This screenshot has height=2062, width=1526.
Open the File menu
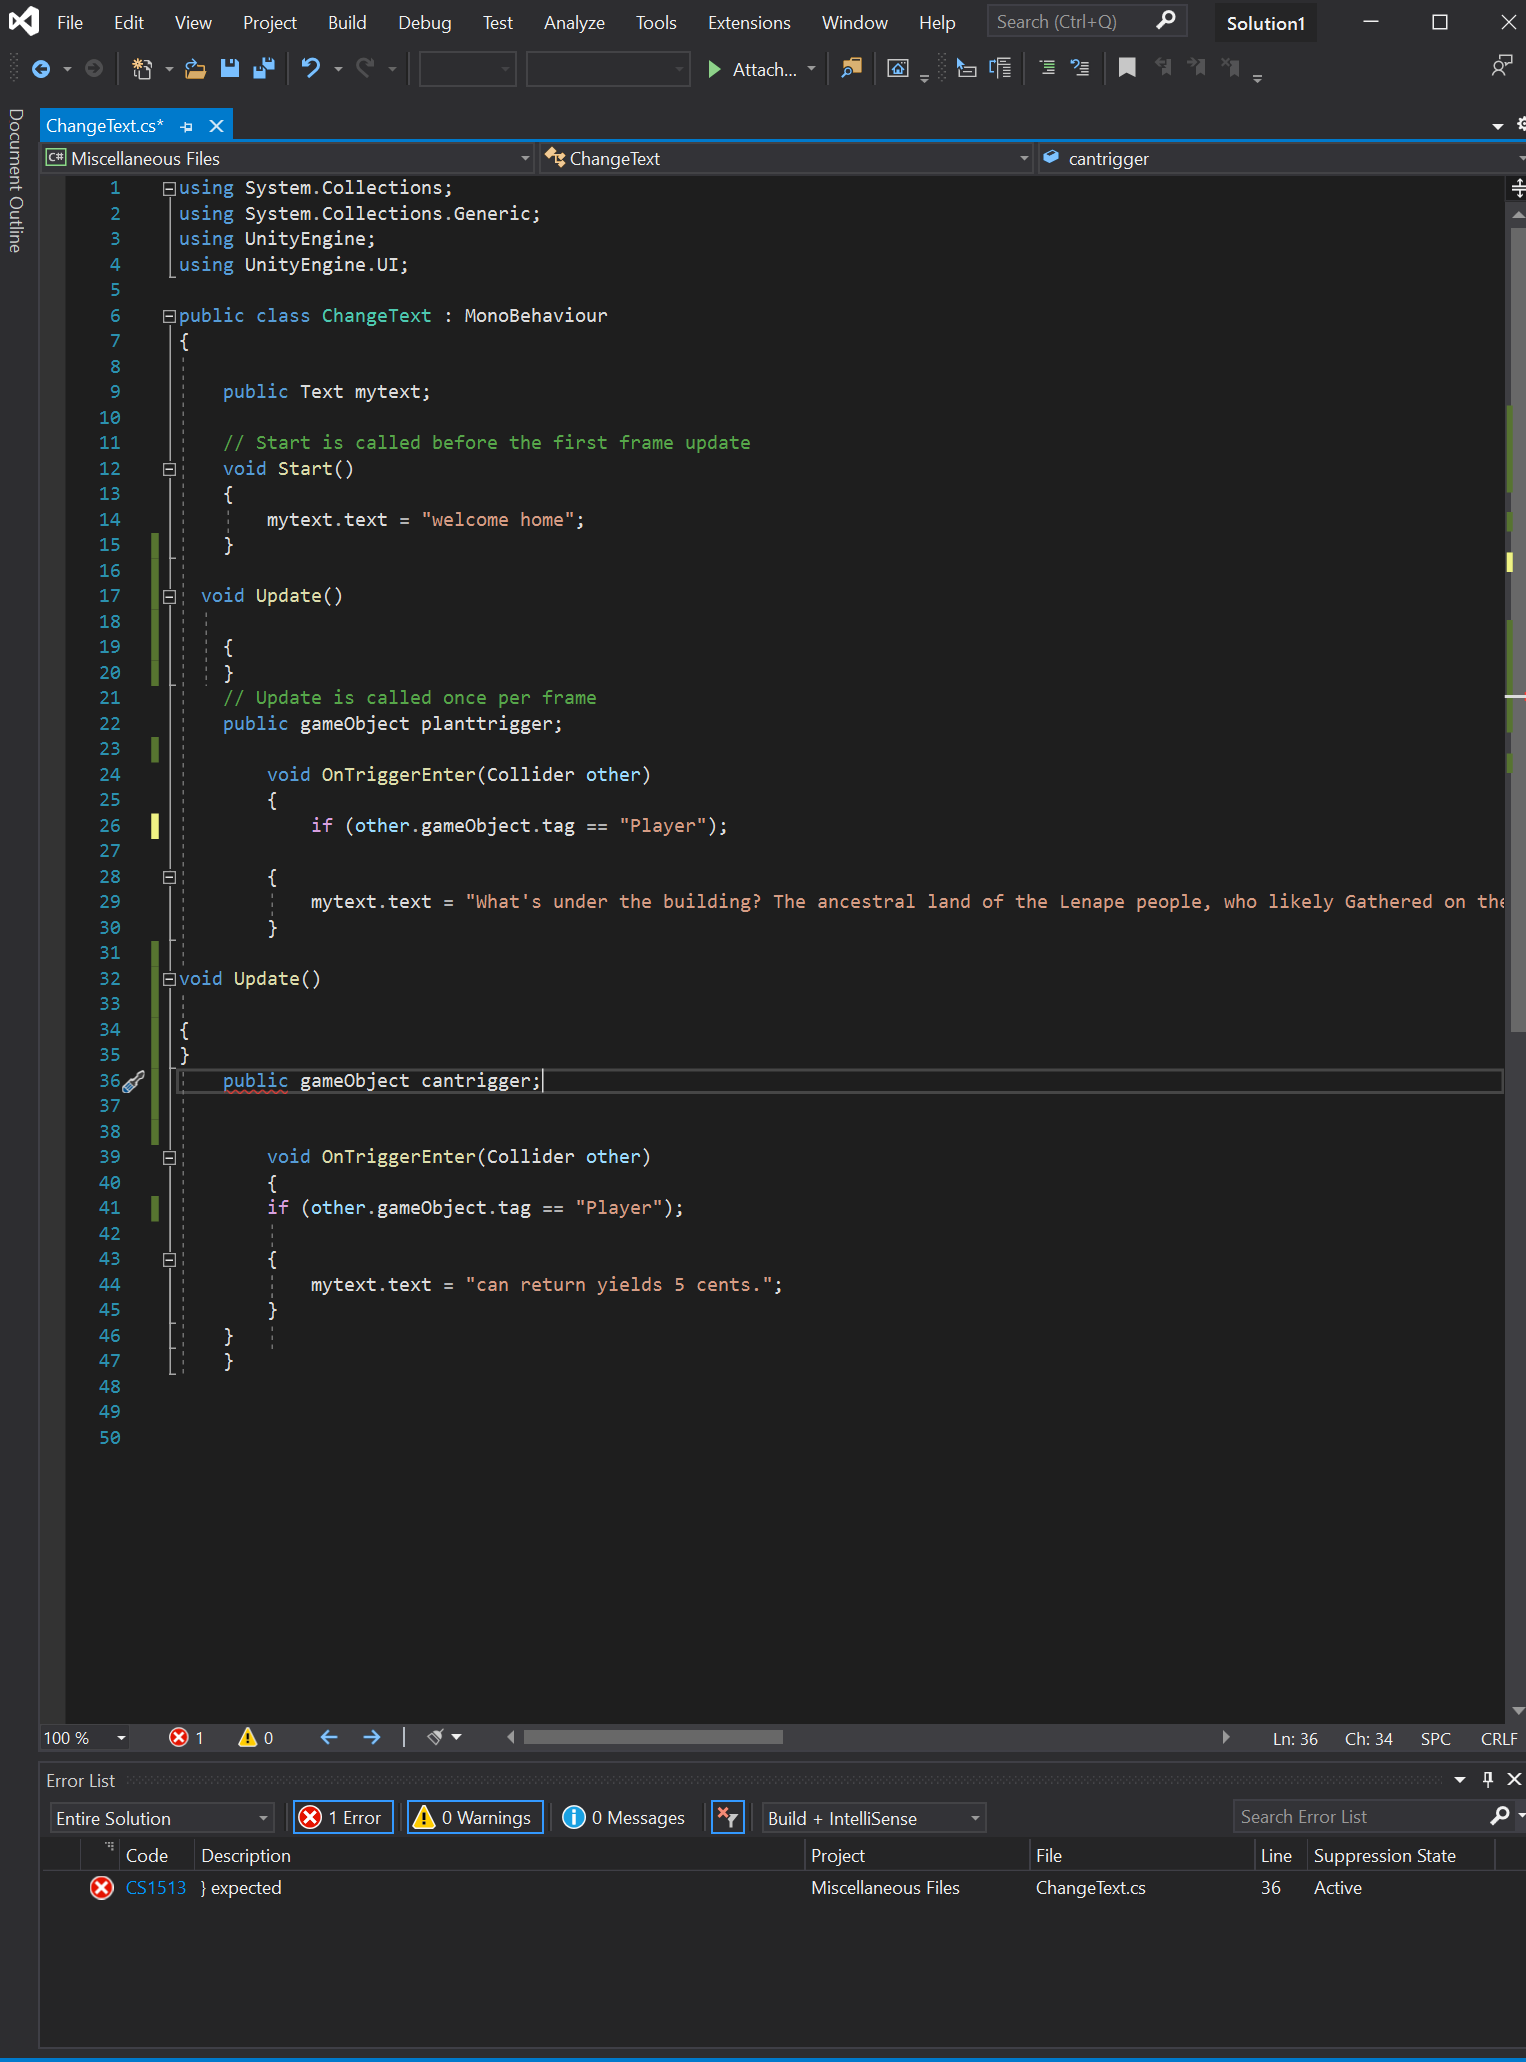[70, 22]
